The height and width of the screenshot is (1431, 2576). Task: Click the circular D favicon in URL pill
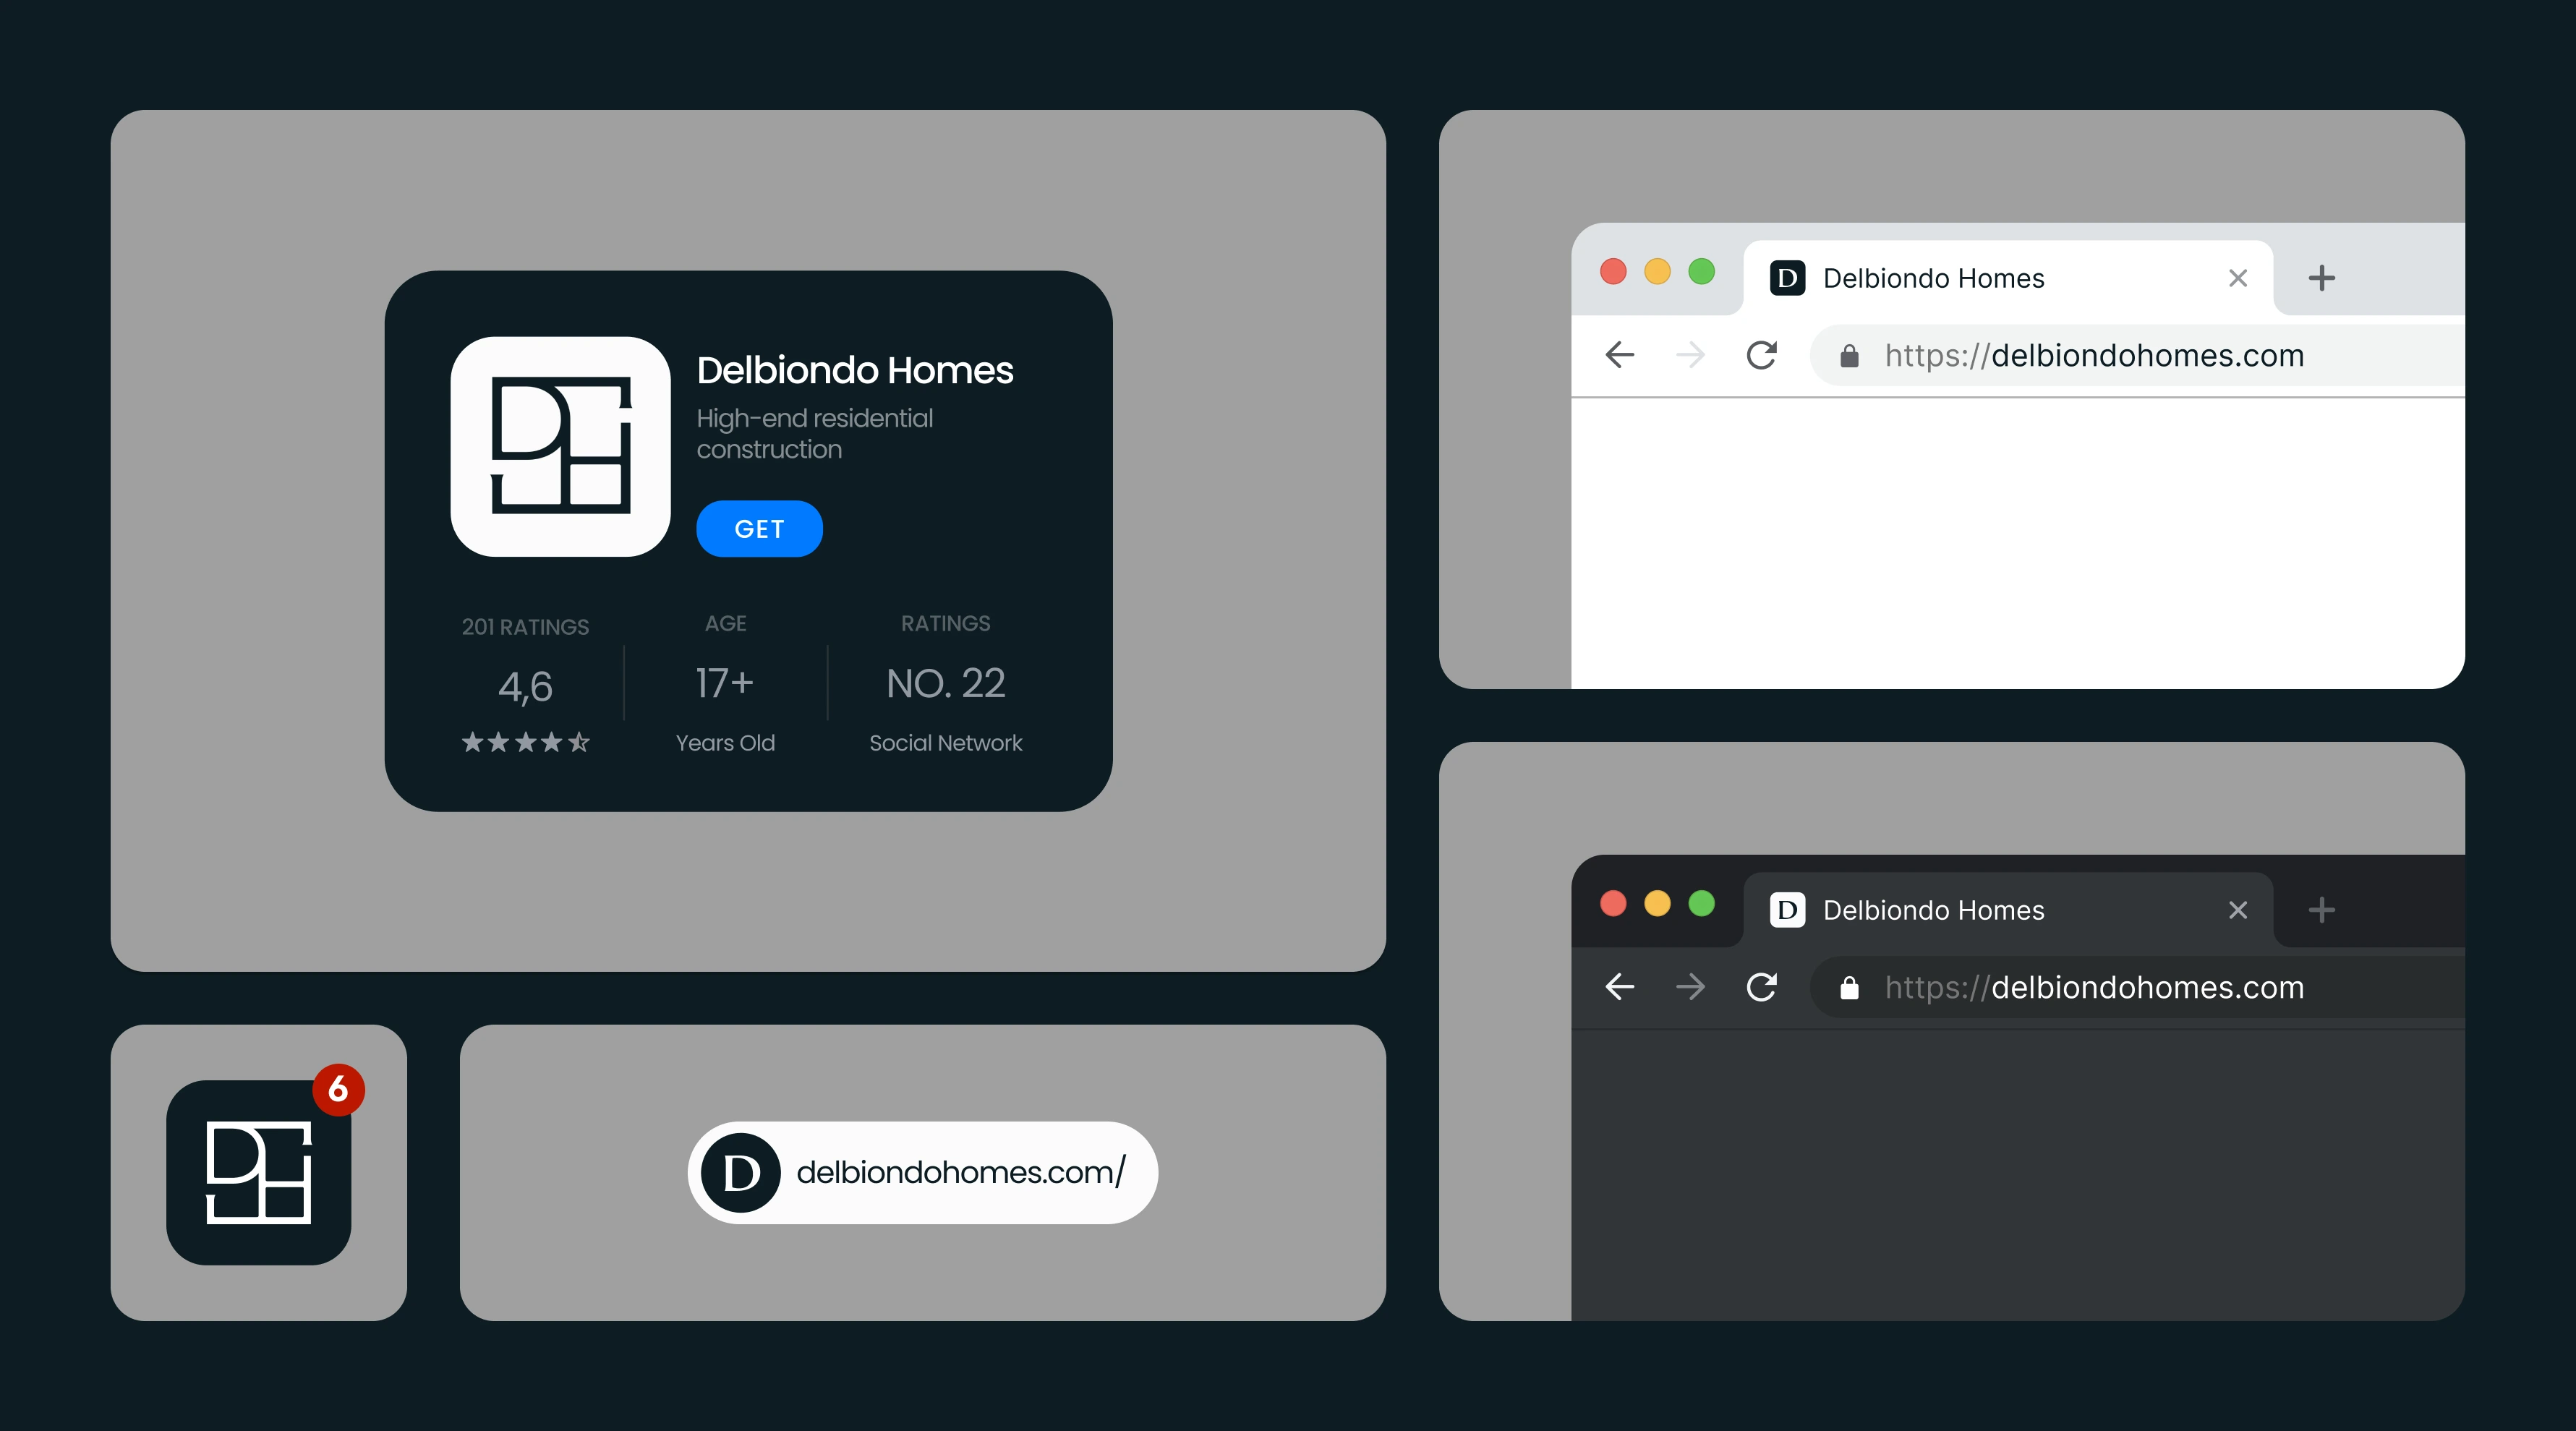(x=741, y=1172)
